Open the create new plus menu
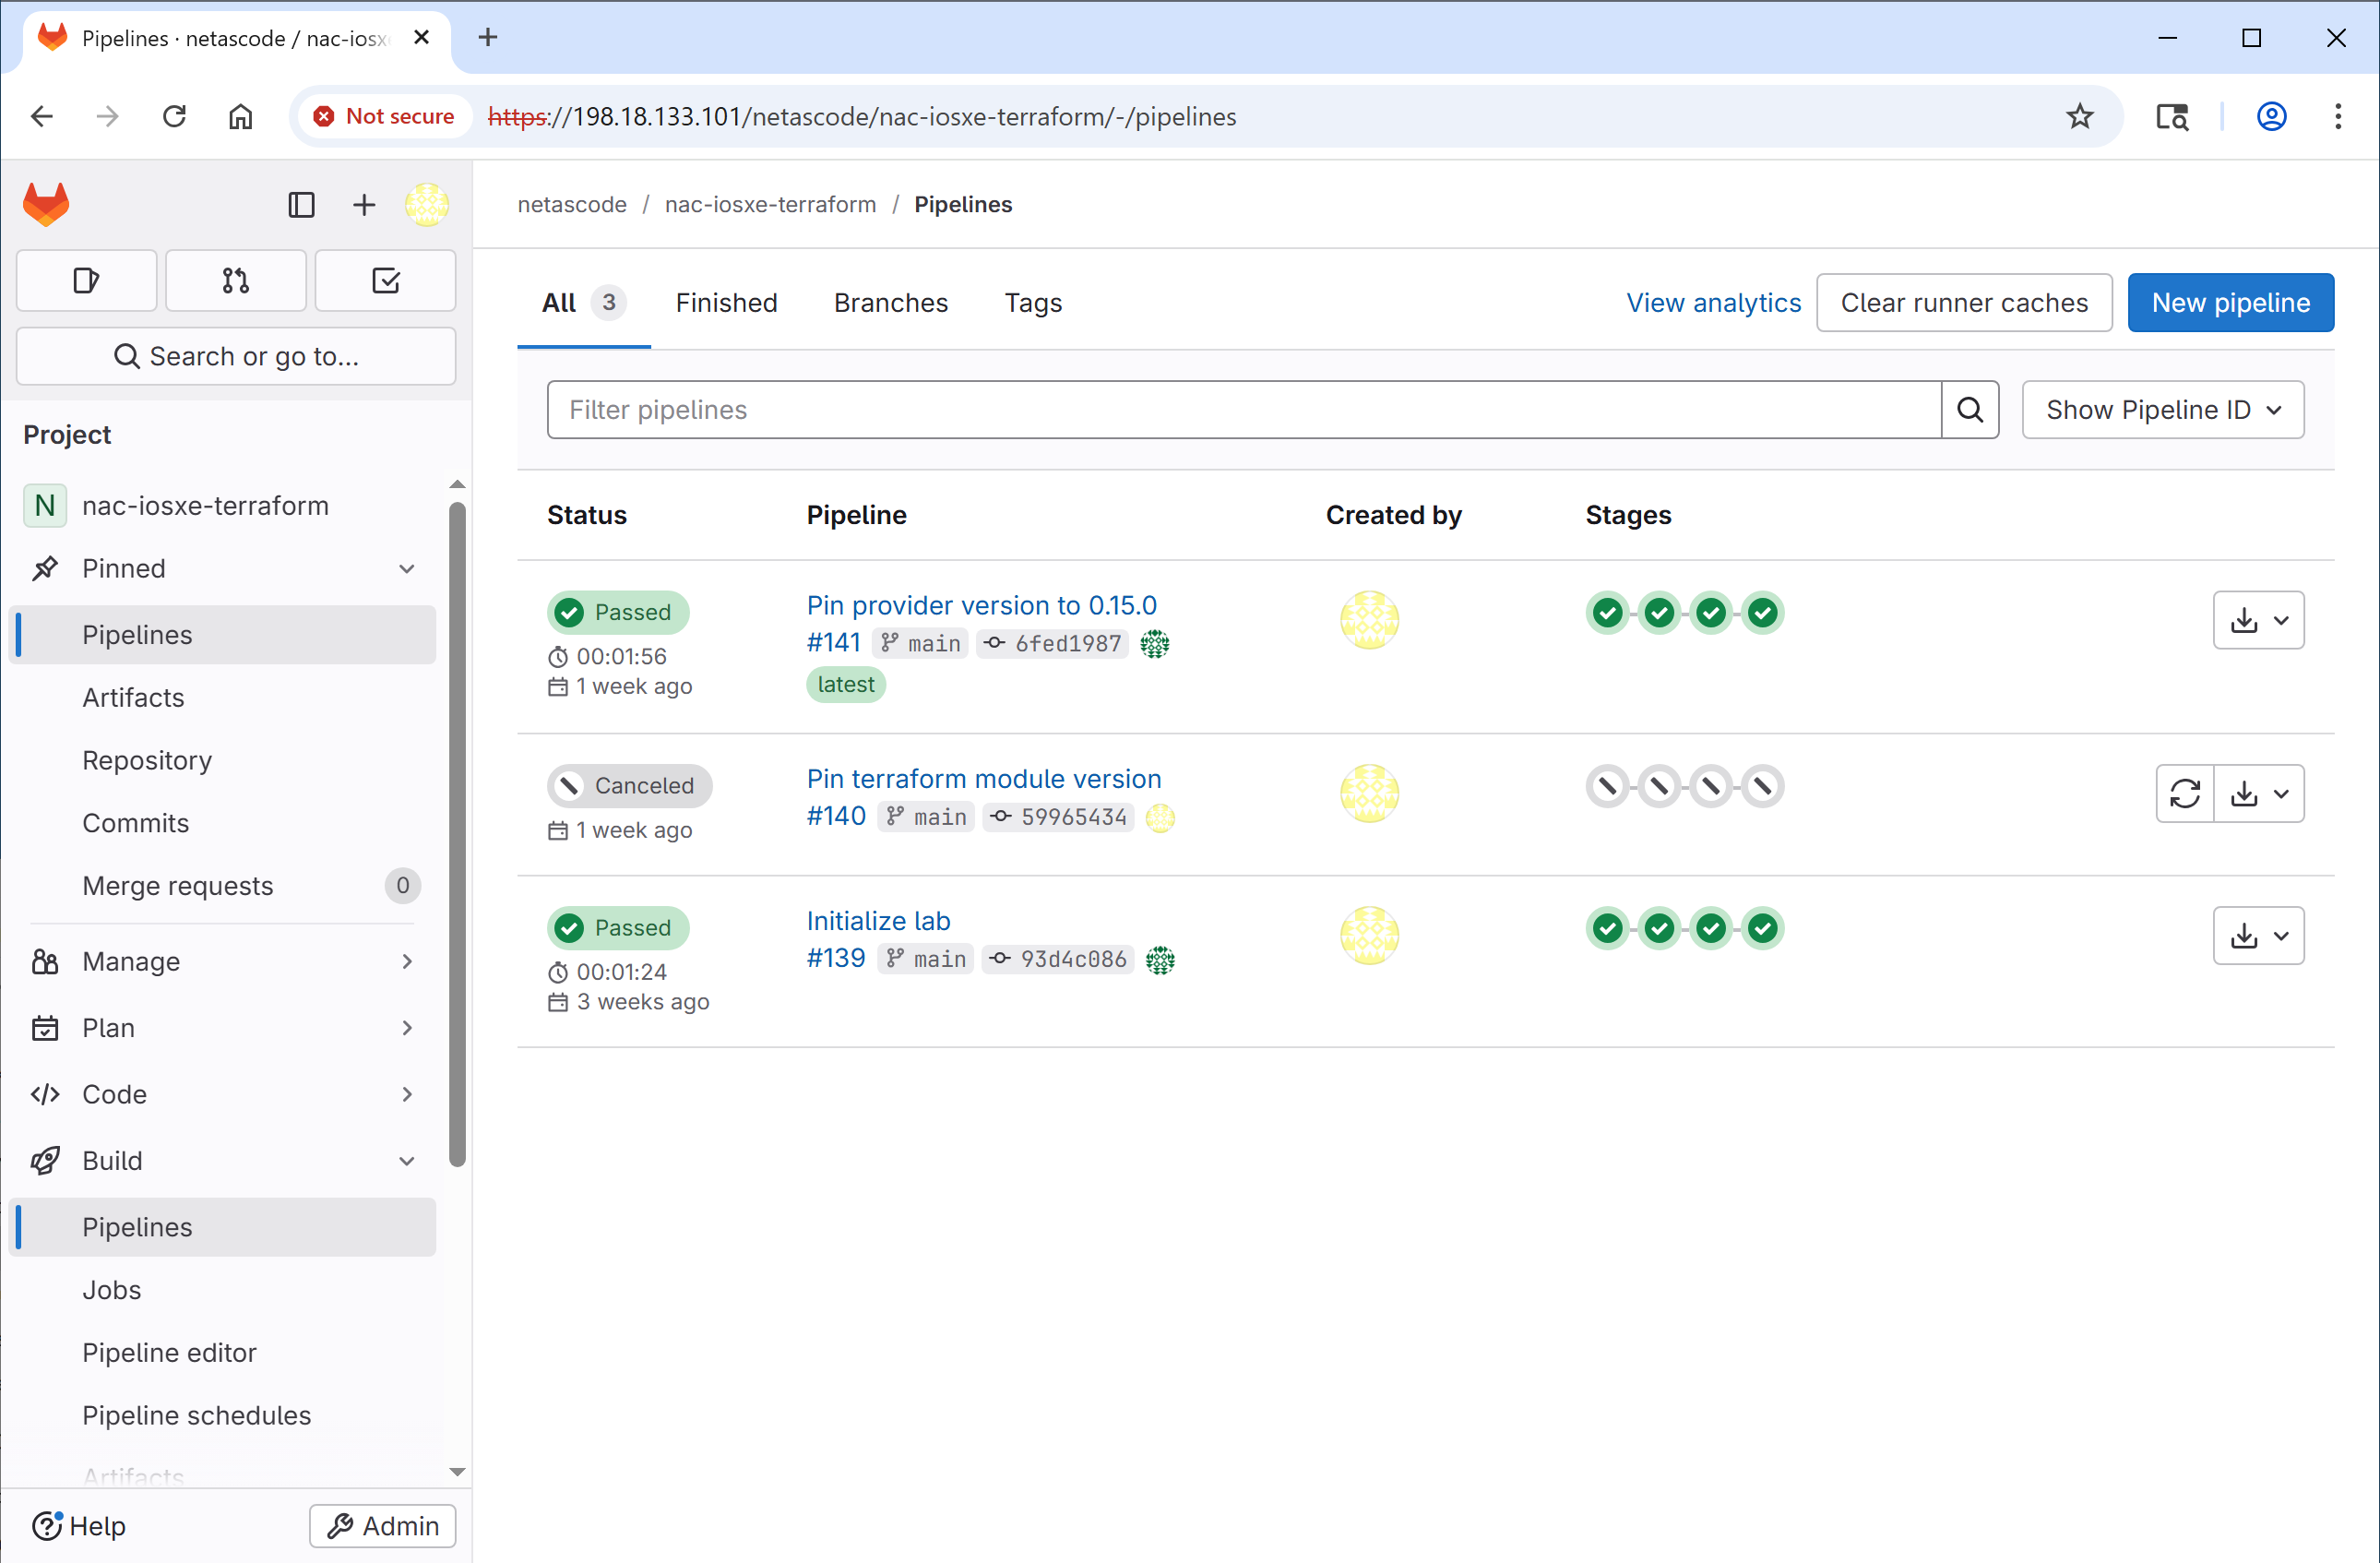The height and width of the screenshot is (1563, 2380). [364, 205]
